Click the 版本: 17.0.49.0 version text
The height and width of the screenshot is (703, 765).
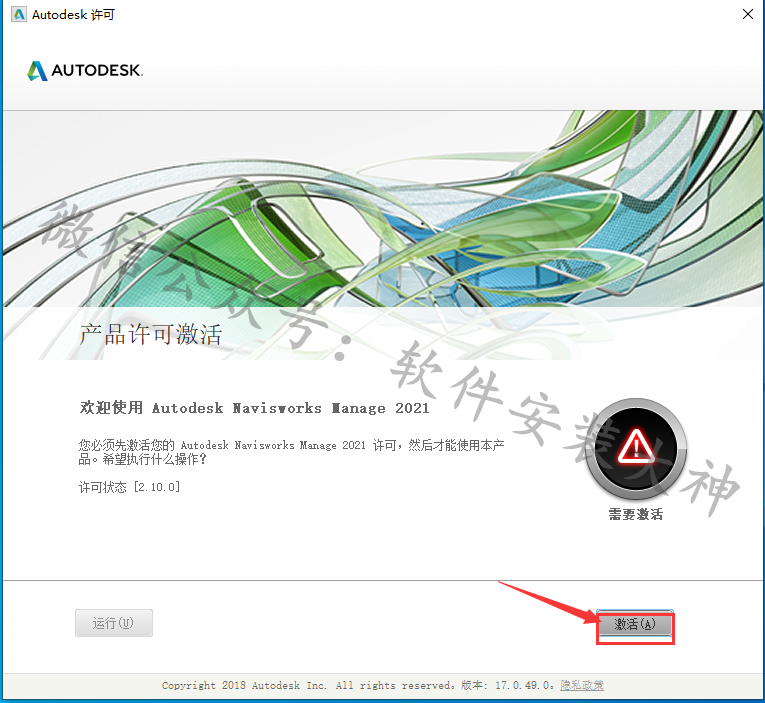pos(506,685)
